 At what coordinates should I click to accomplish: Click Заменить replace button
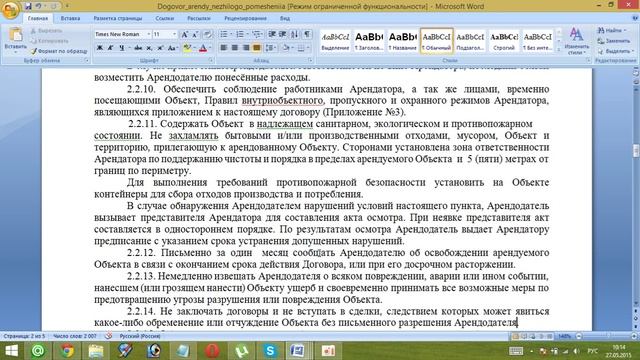click(x=614, y=41)
